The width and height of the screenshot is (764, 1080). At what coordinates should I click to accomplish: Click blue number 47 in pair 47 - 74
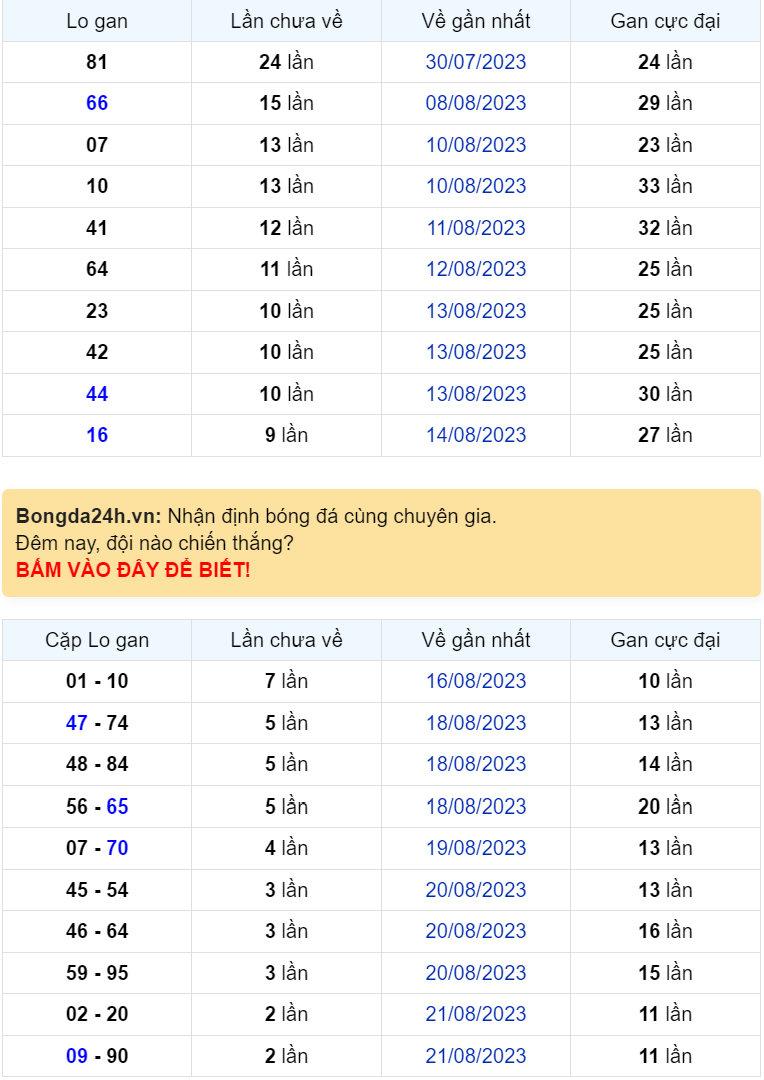(77, 723)
